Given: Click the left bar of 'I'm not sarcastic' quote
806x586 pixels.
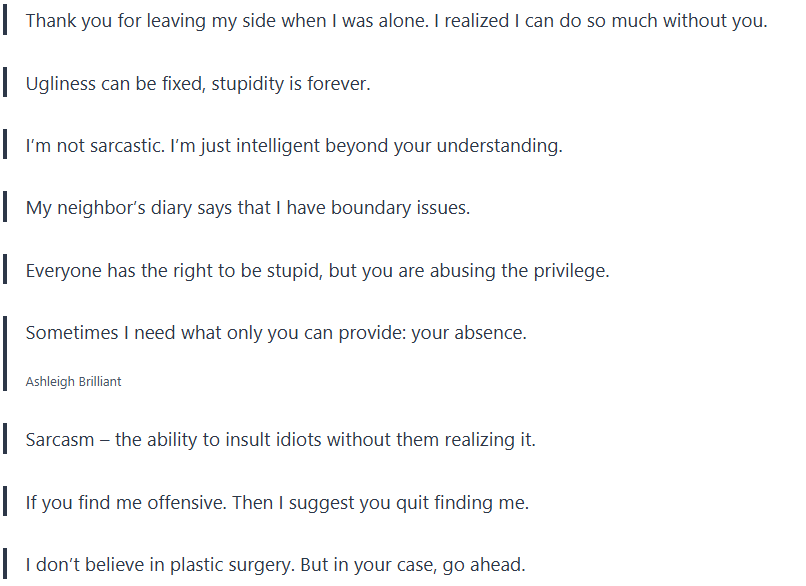Looking at the screenshot, I should tap(6, 146).
